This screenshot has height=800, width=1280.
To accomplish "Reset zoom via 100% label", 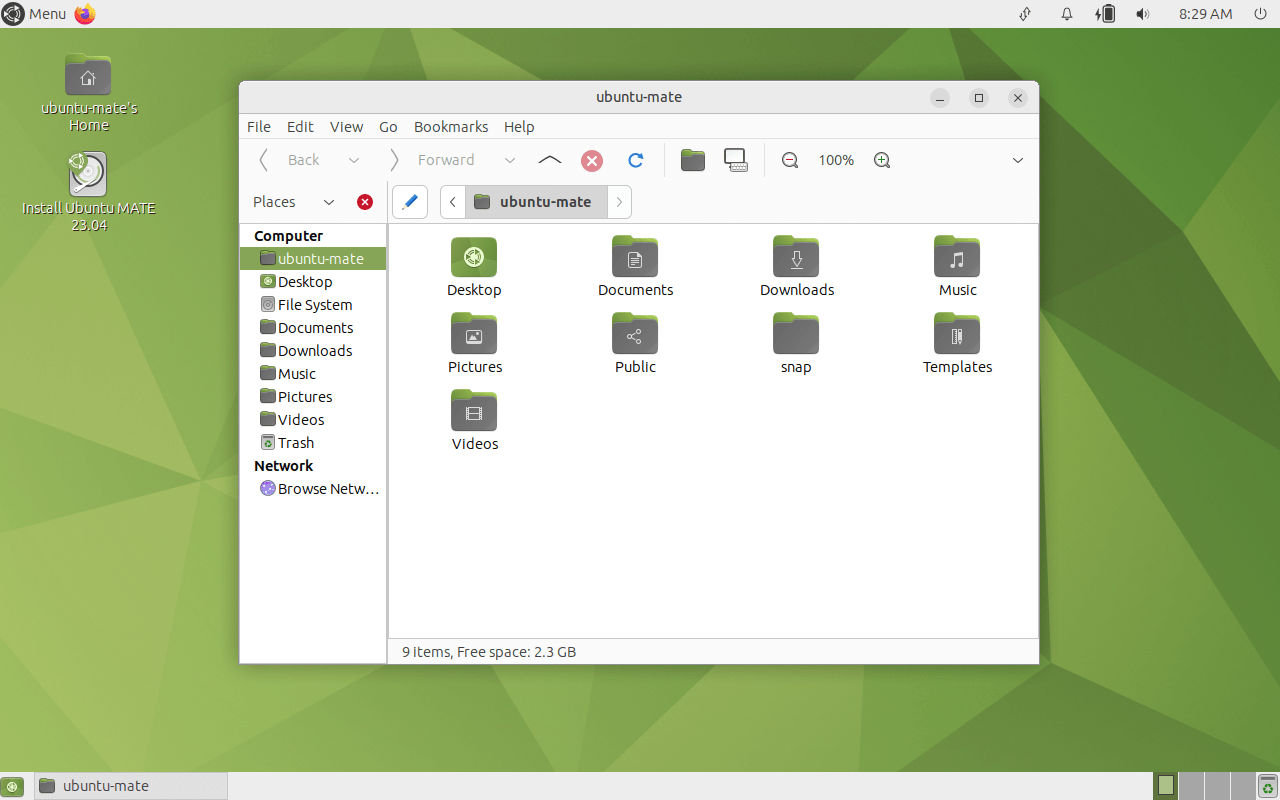I will coord(836,160).
